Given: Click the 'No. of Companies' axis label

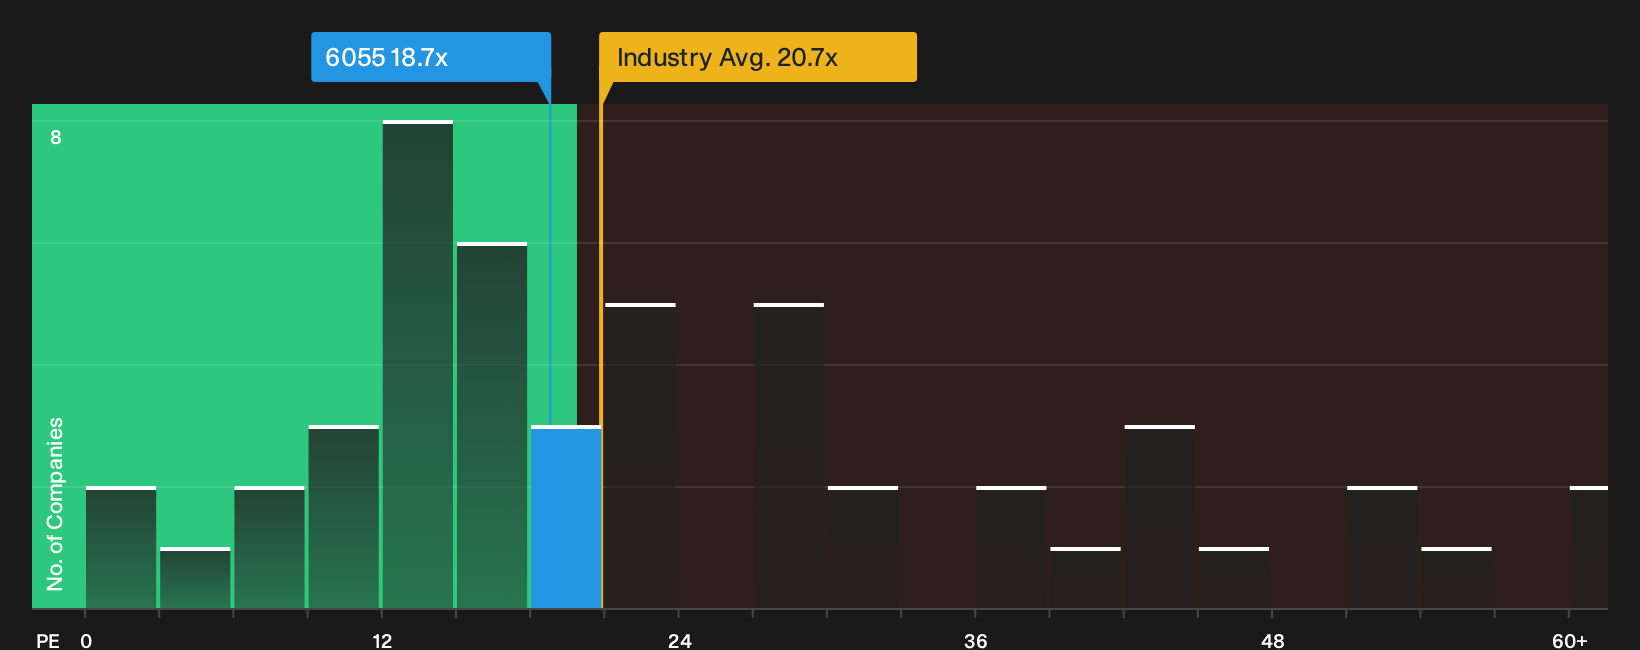Looking at the screenshot, I should point(55,503).
